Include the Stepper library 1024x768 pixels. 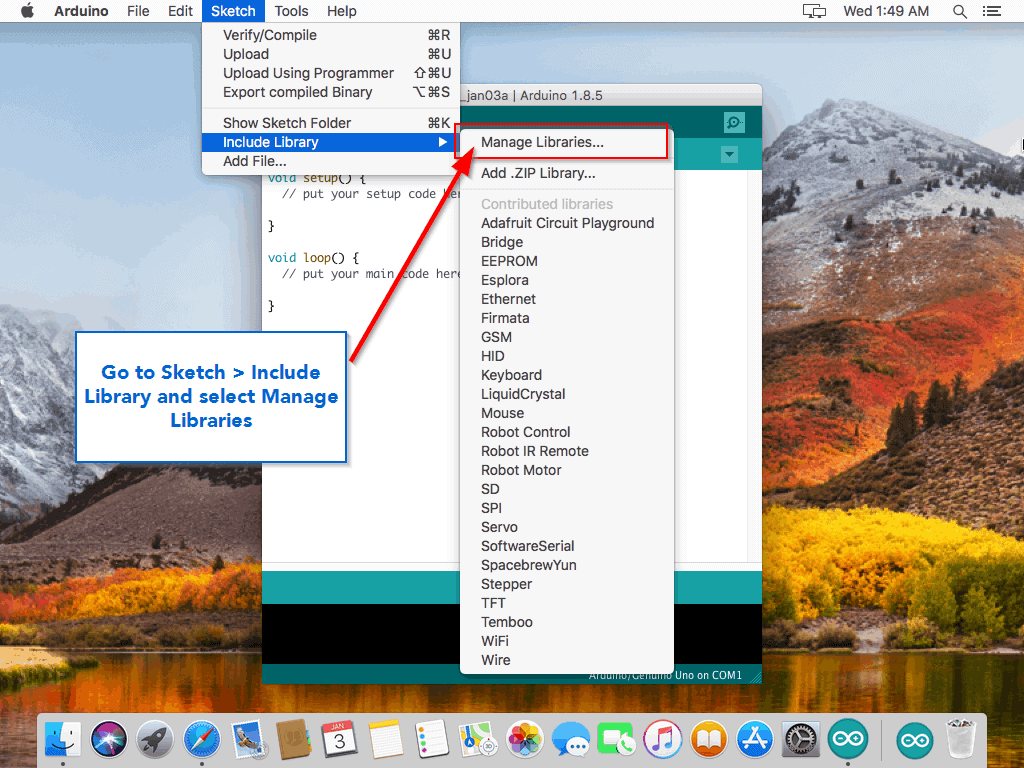pyautogui.click(x=567, y=584)
